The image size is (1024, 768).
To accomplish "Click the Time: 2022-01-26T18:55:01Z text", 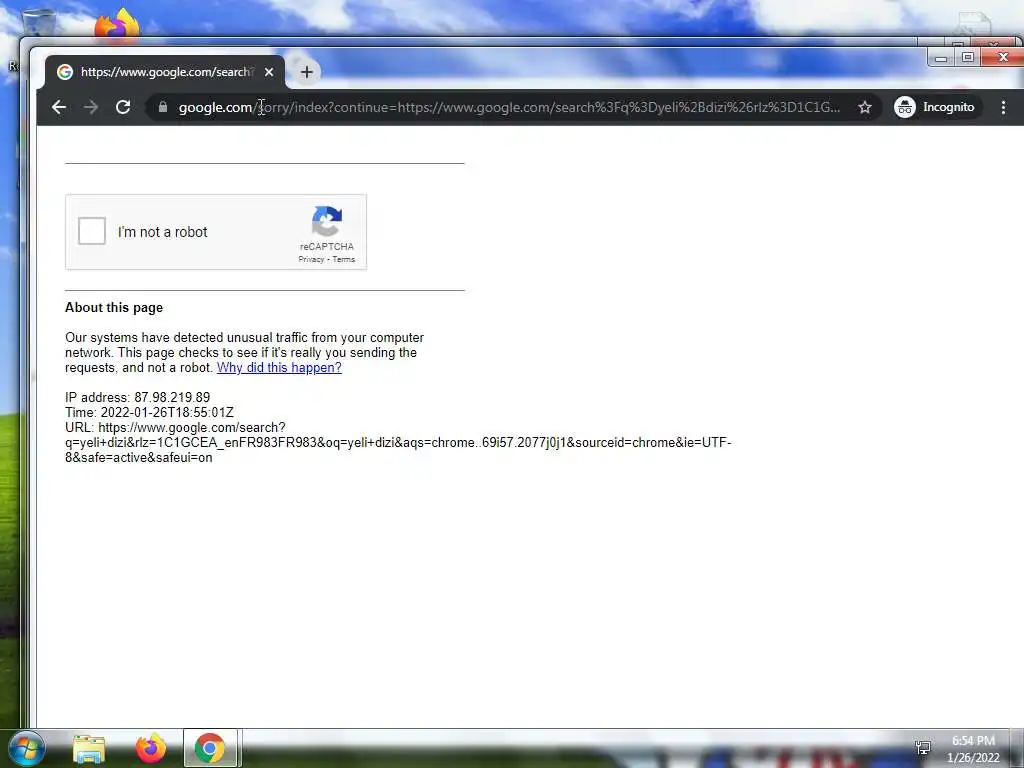I will (149, 412).
